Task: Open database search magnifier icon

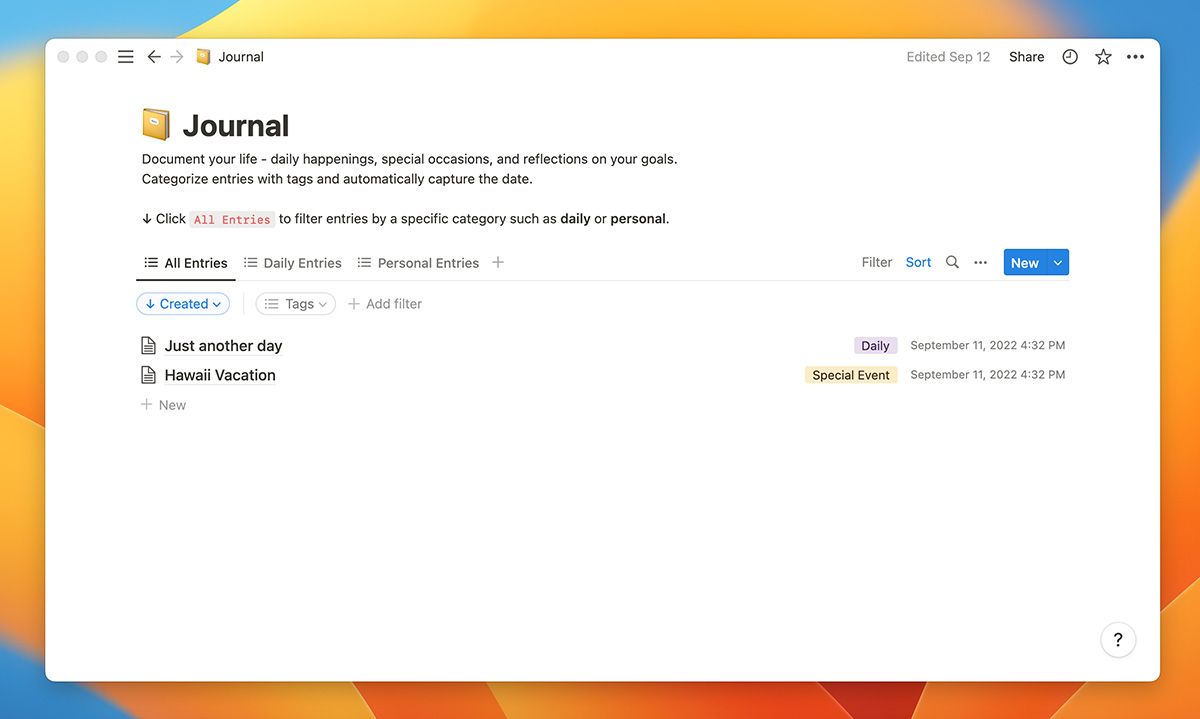Action: click(x=952, y=262)
